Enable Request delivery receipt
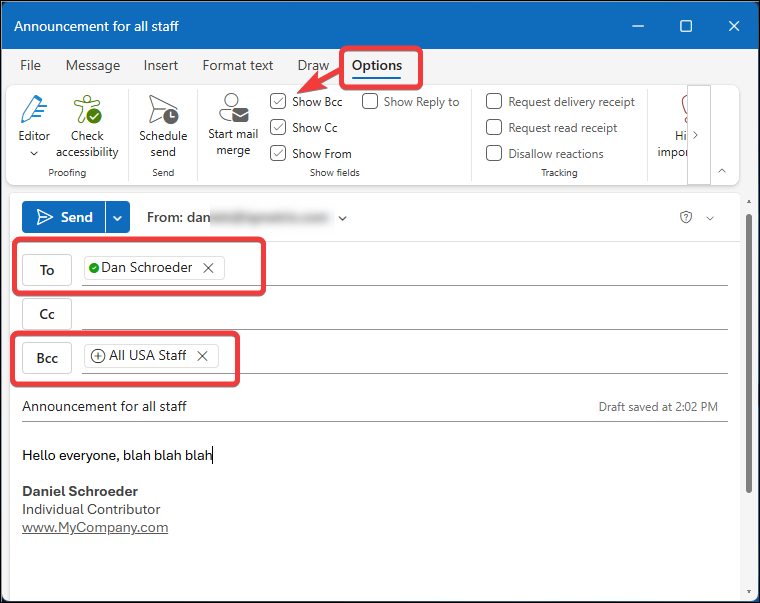This screenshot has height=603, width=760. click(494, 101)
